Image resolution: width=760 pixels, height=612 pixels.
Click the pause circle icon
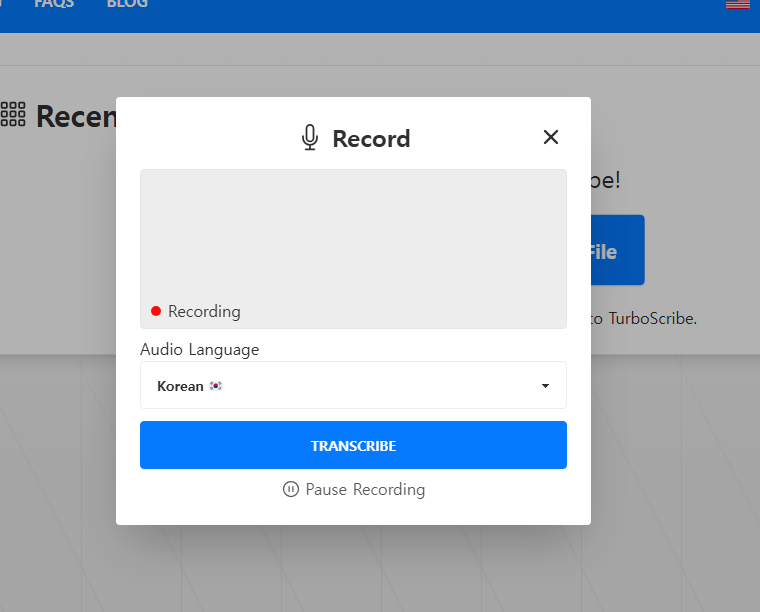click(x=291, y=489)
